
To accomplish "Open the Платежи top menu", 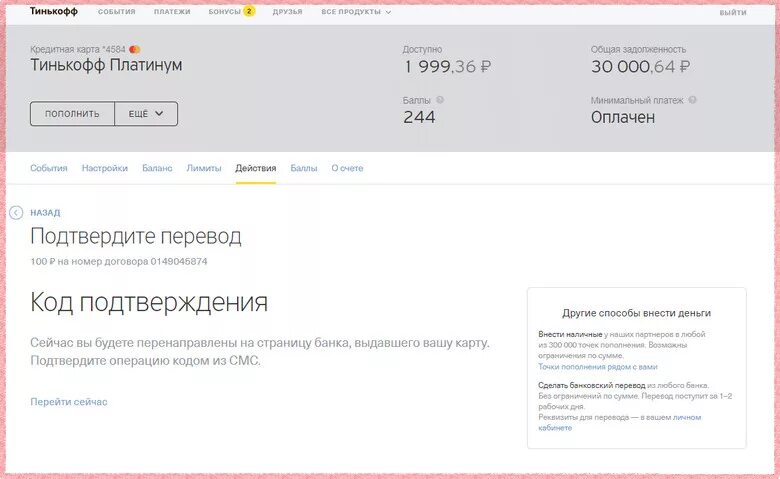I will (x=172, y=12).
